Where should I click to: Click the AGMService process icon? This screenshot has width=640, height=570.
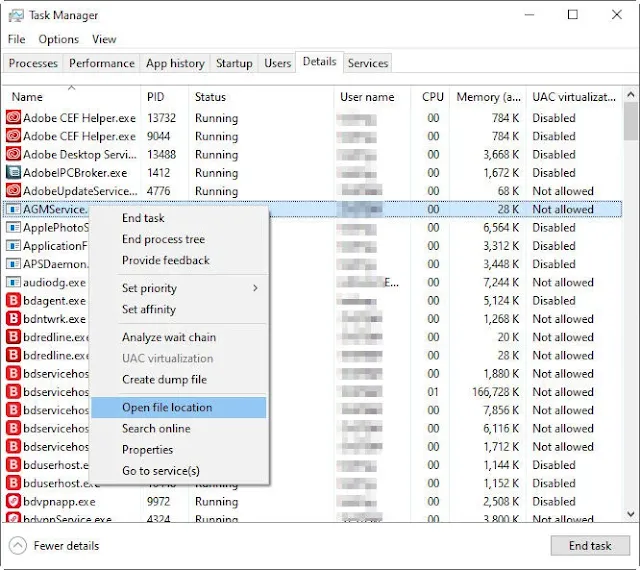tap(13, 209)
